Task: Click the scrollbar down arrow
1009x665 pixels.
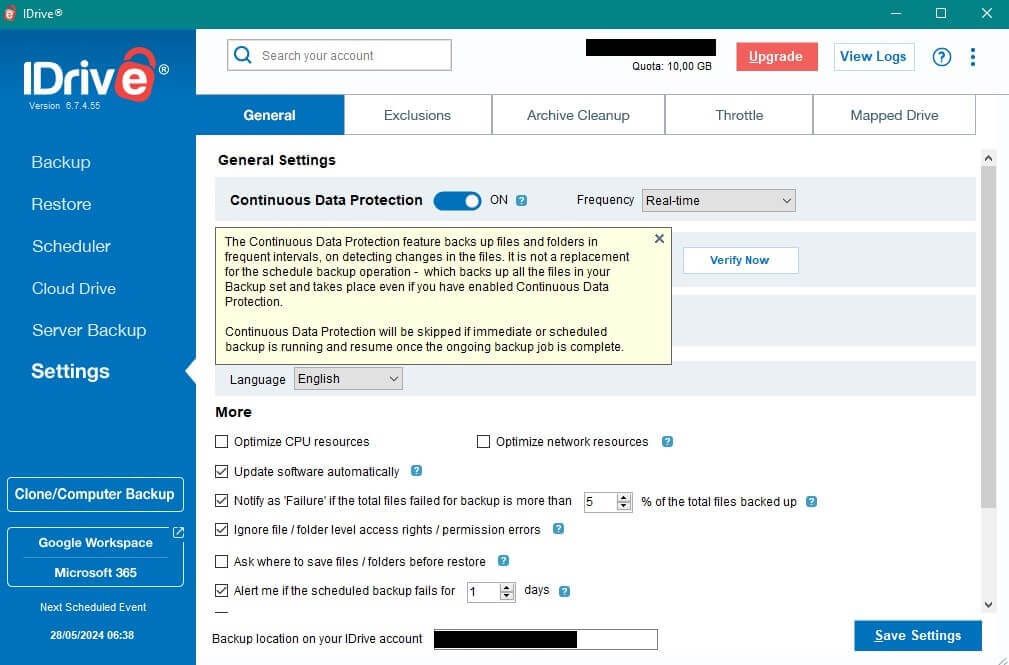Action: pyautogui.click(x=988, y=604)
